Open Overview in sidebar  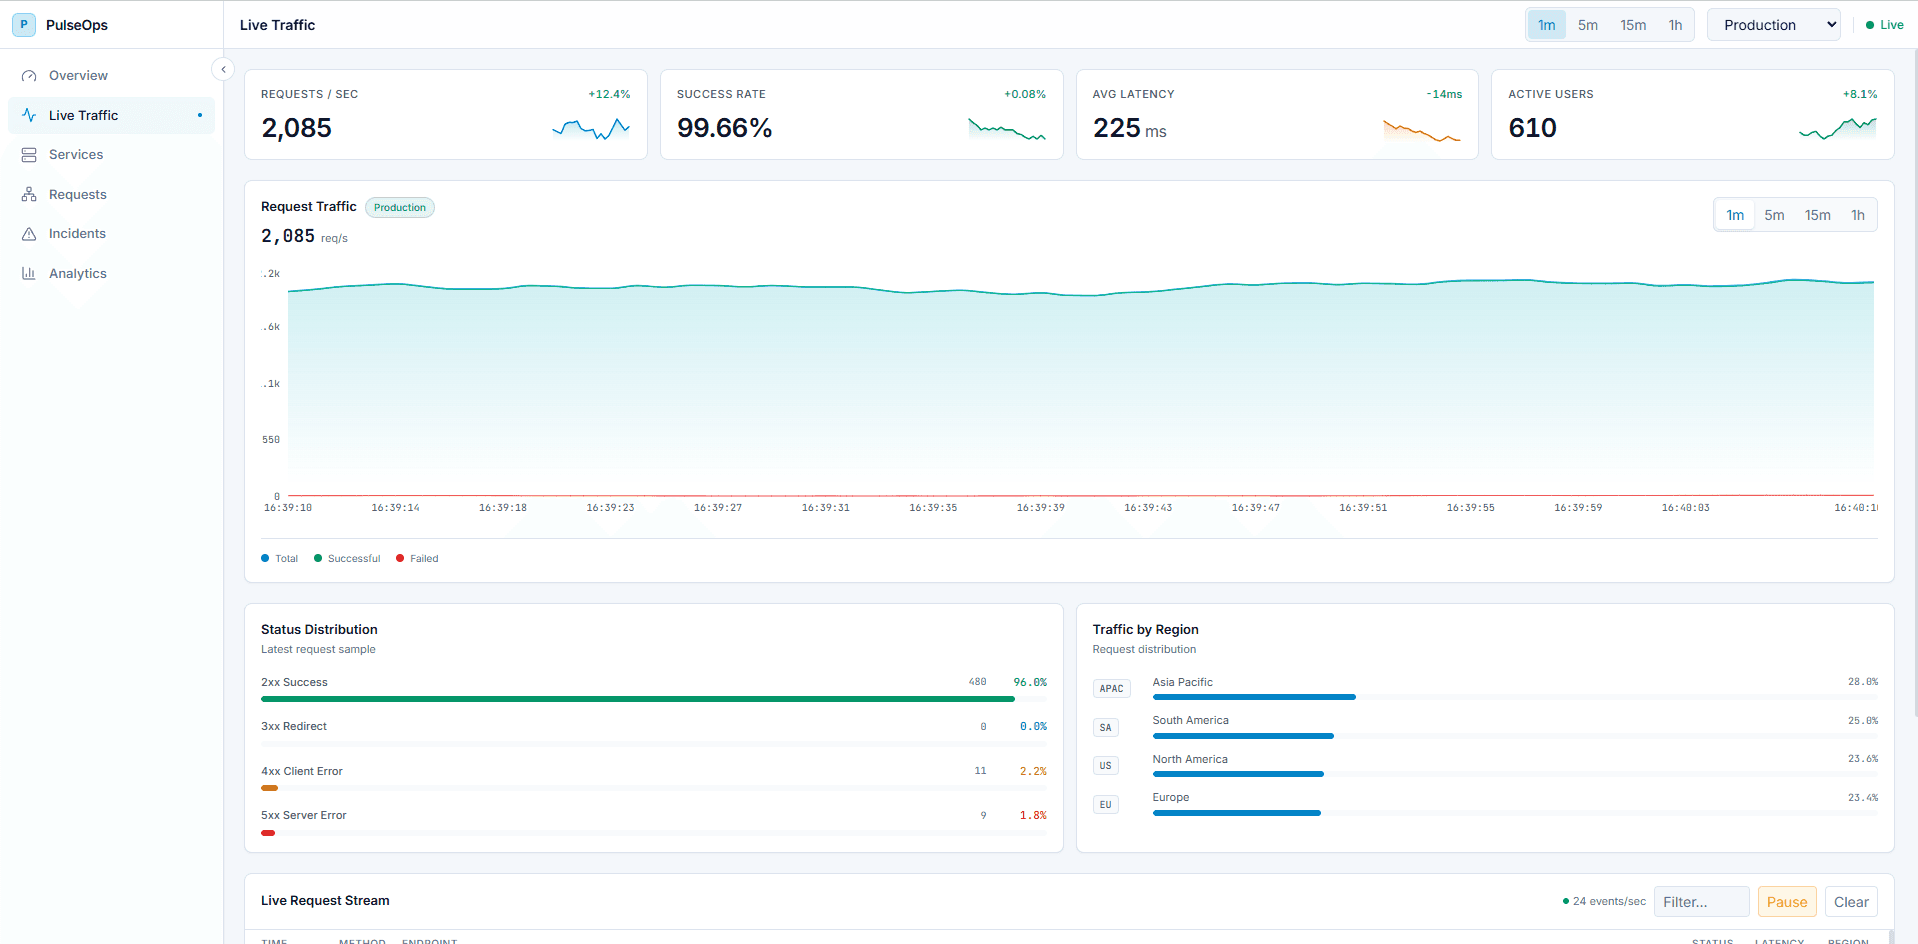click(111, 76)
